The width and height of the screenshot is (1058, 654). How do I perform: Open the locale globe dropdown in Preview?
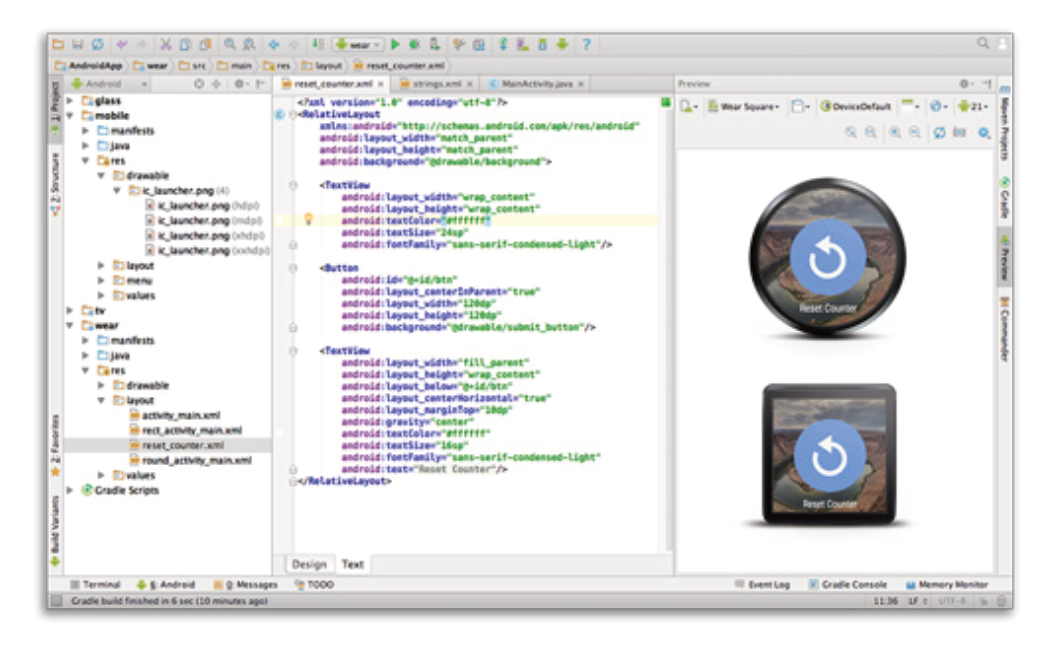(x=937, y=107)
